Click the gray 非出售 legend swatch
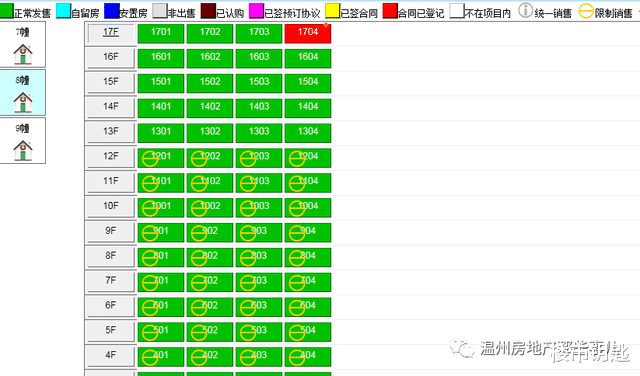640x376 pixels. (x=160, y=11)
